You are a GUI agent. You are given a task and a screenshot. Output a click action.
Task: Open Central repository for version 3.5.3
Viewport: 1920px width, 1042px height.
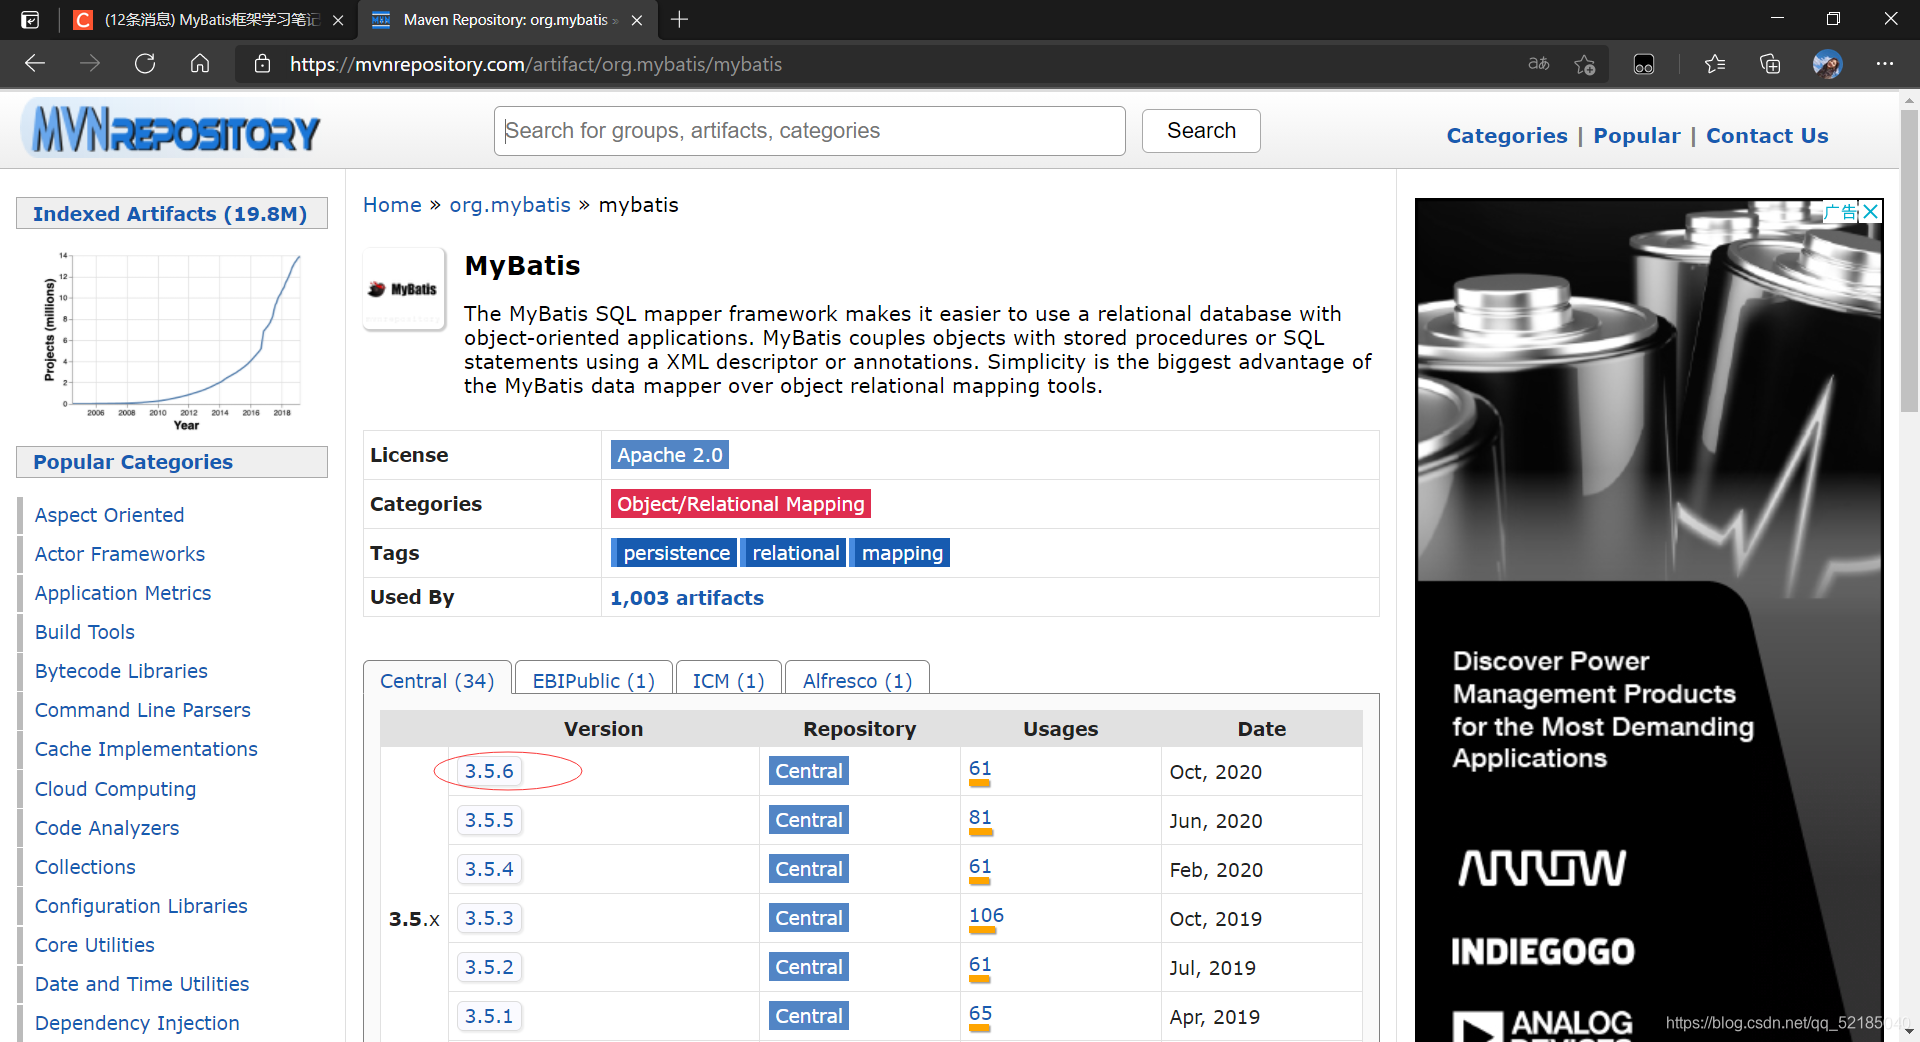click(x=809, y=918)
